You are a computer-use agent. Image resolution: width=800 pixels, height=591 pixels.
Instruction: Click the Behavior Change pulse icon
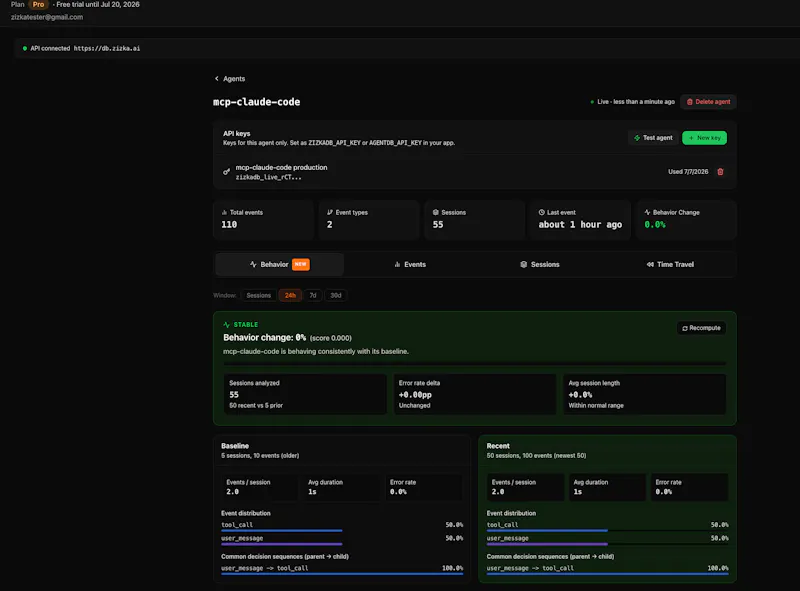coord(647,212)
